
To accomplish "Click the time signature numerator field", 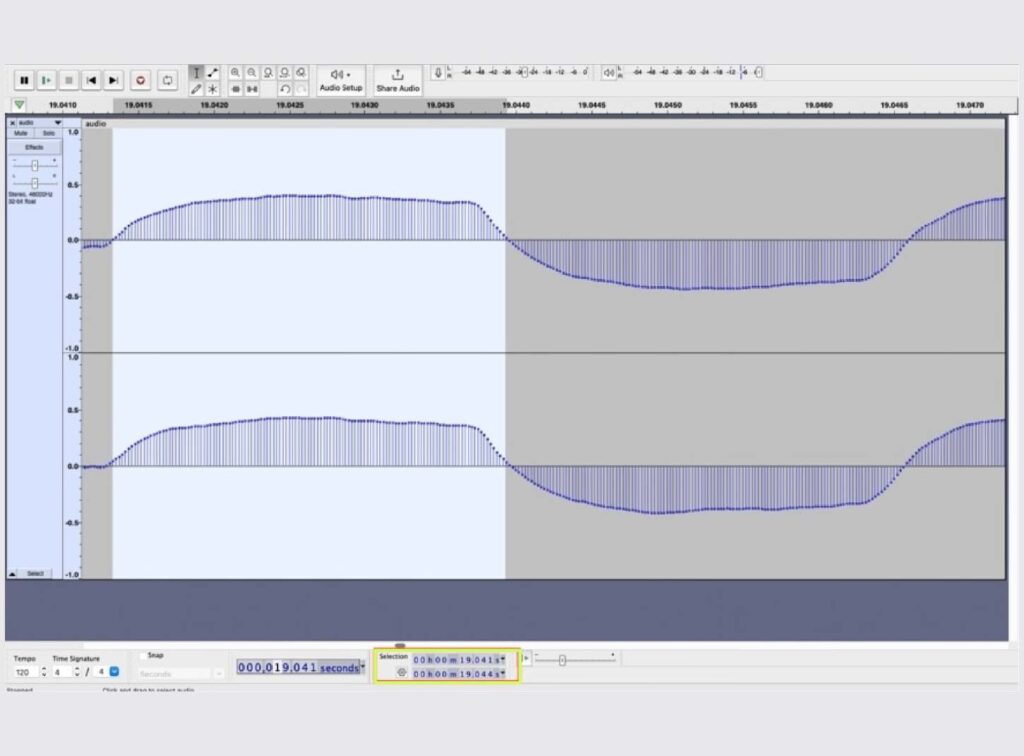I will (62, 672).
